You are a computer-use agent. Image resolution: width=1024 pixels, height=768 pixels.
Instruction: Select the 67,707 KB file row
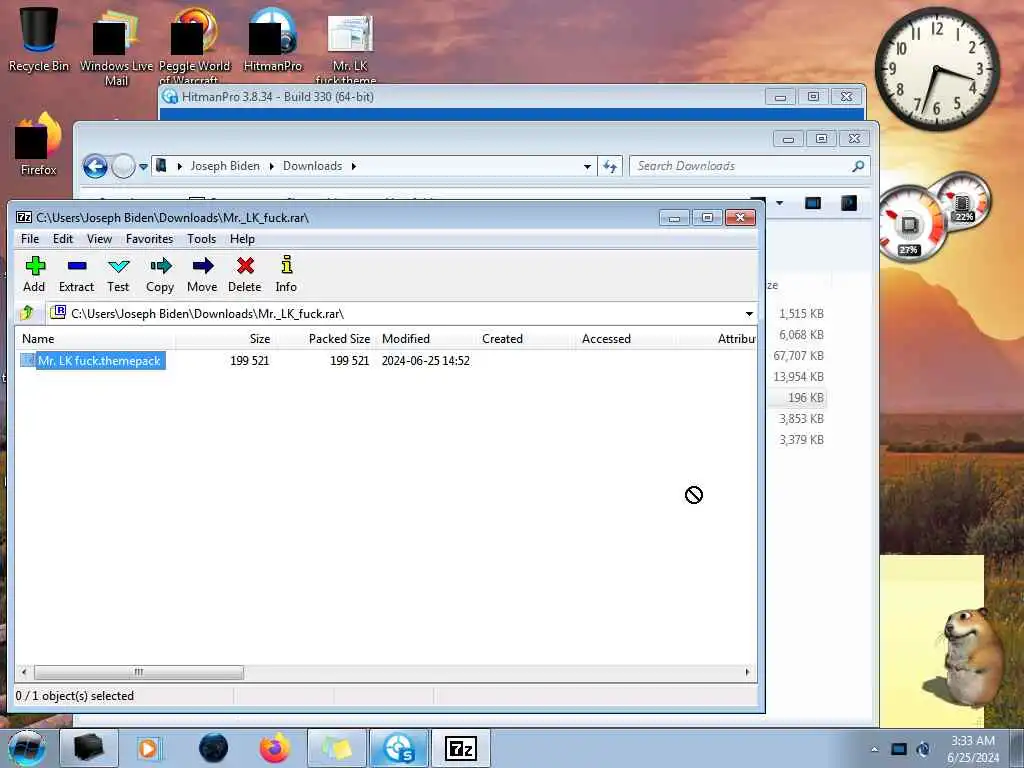click(x=798, y=356)
